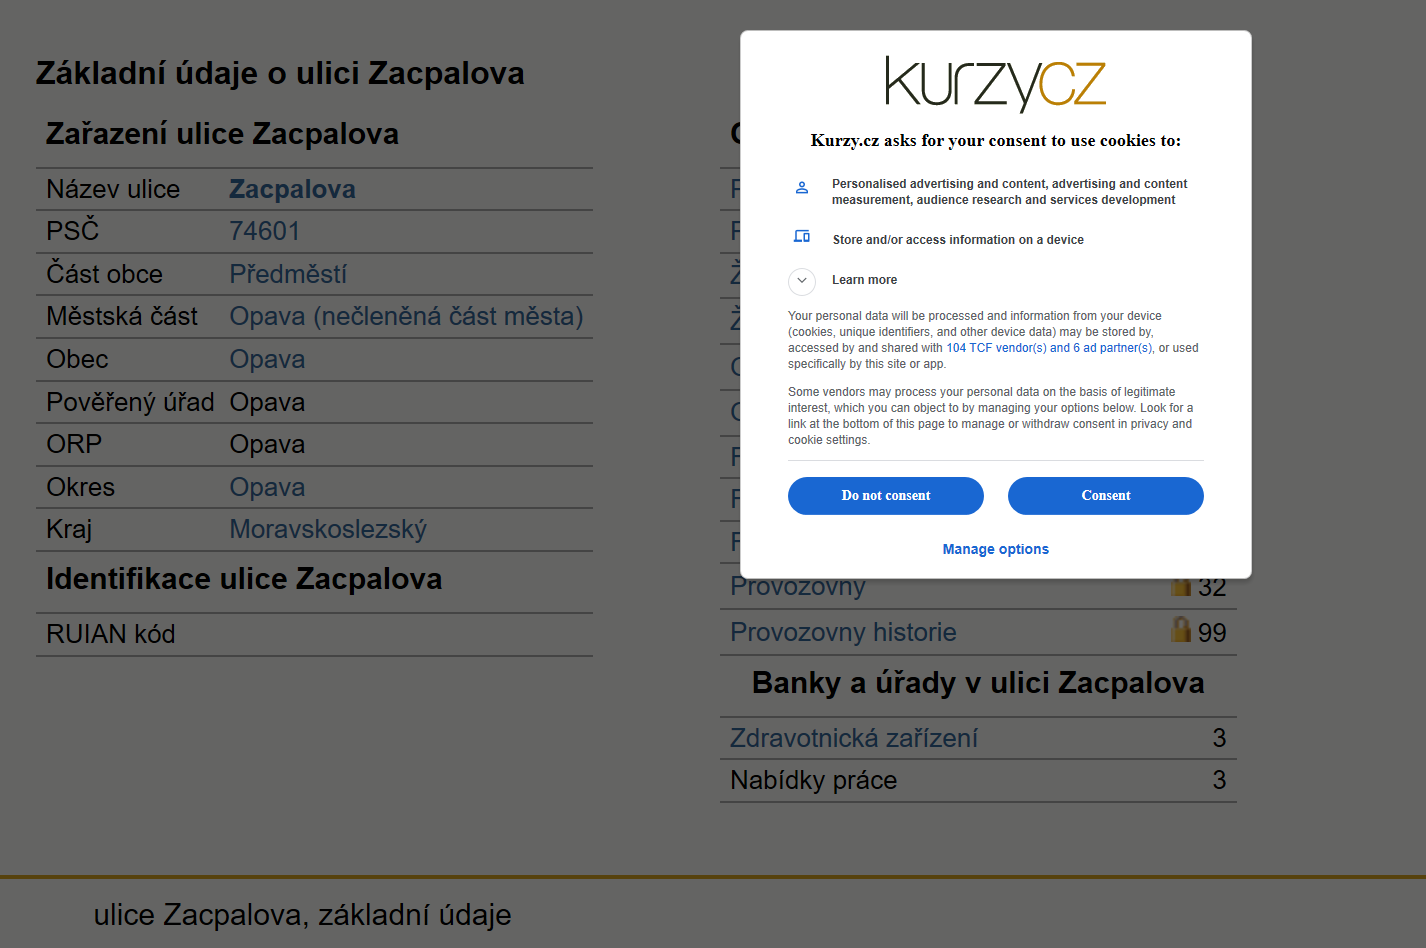Click lock icon beside Provozovny count
1426x948 pixels.
click(x=1181, y=585)
